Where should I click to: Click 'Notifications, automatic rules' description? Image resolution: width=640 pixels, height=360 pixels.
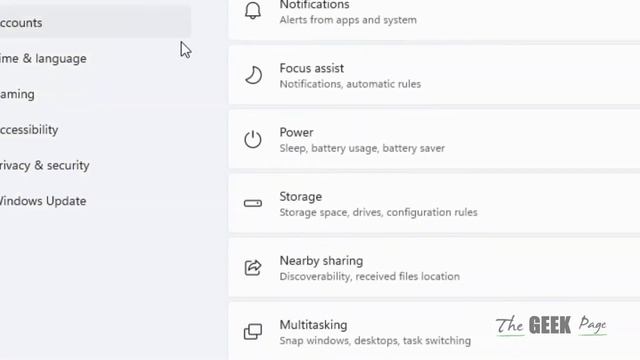click(x=350, y=84)
